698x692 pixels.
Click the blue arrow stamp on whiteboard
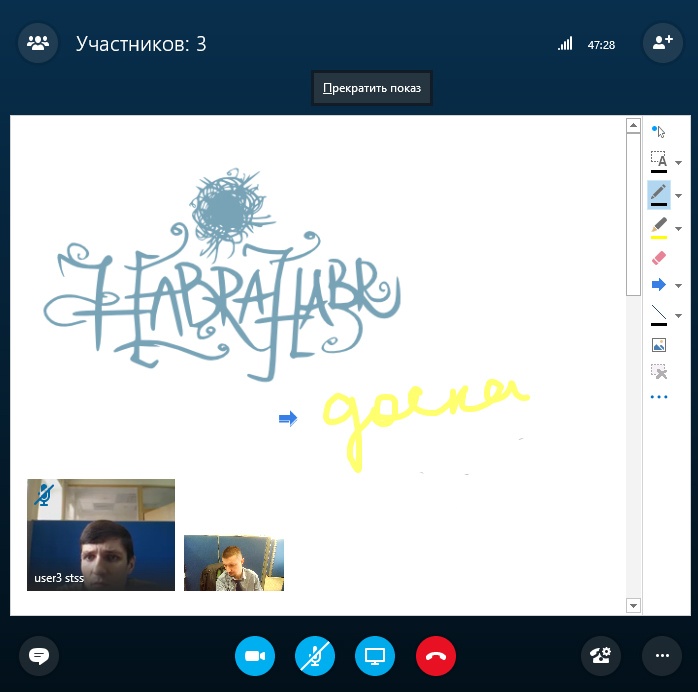coord(288,418)
